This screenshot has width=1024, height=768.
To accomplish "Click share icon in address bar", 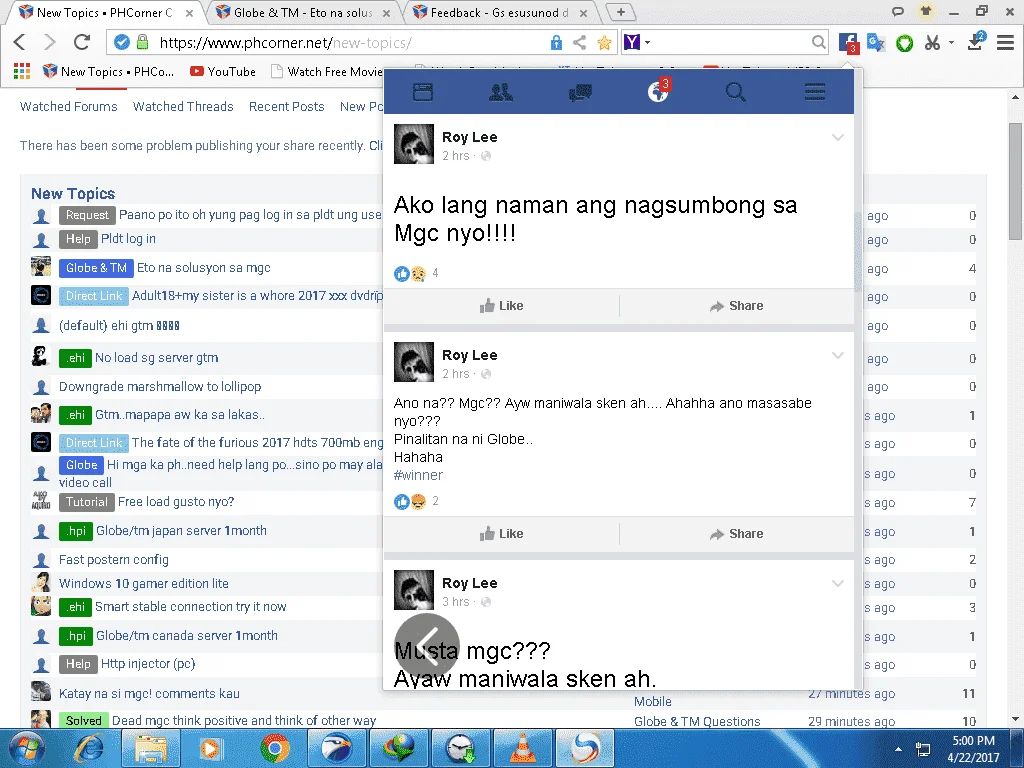I will [579, 43].
